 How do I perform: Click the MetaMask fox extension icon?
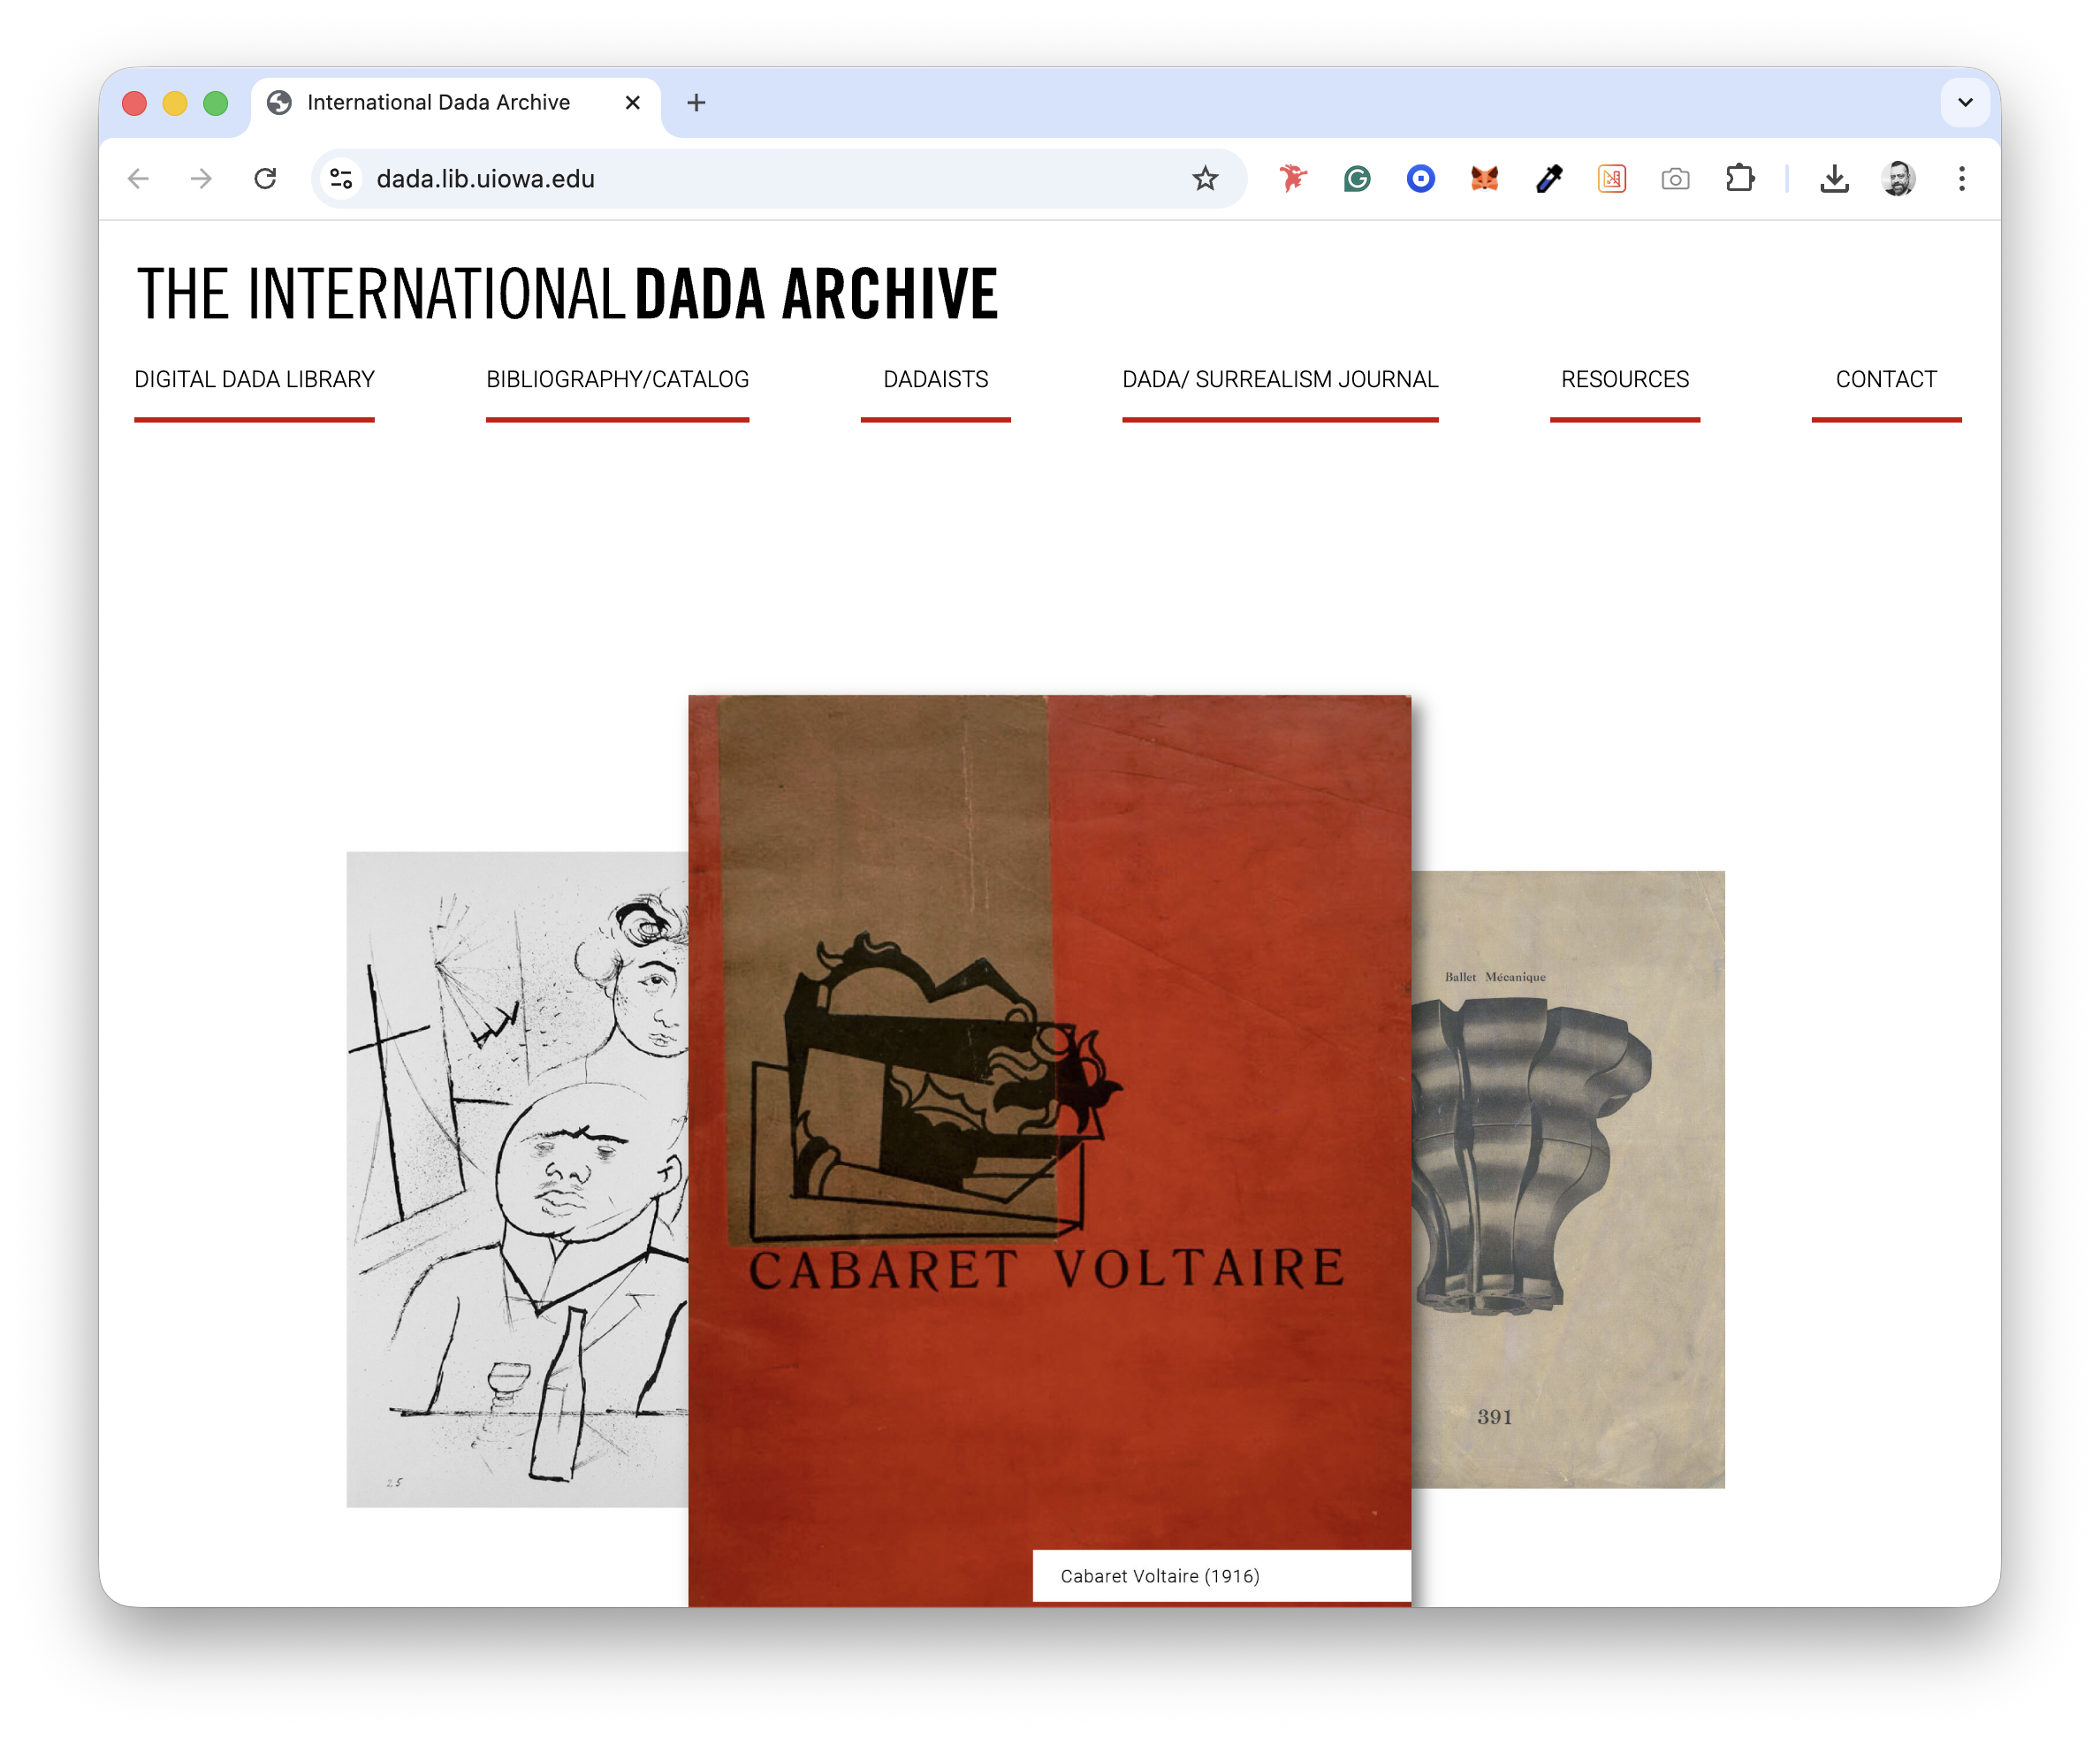(1484, 179)
